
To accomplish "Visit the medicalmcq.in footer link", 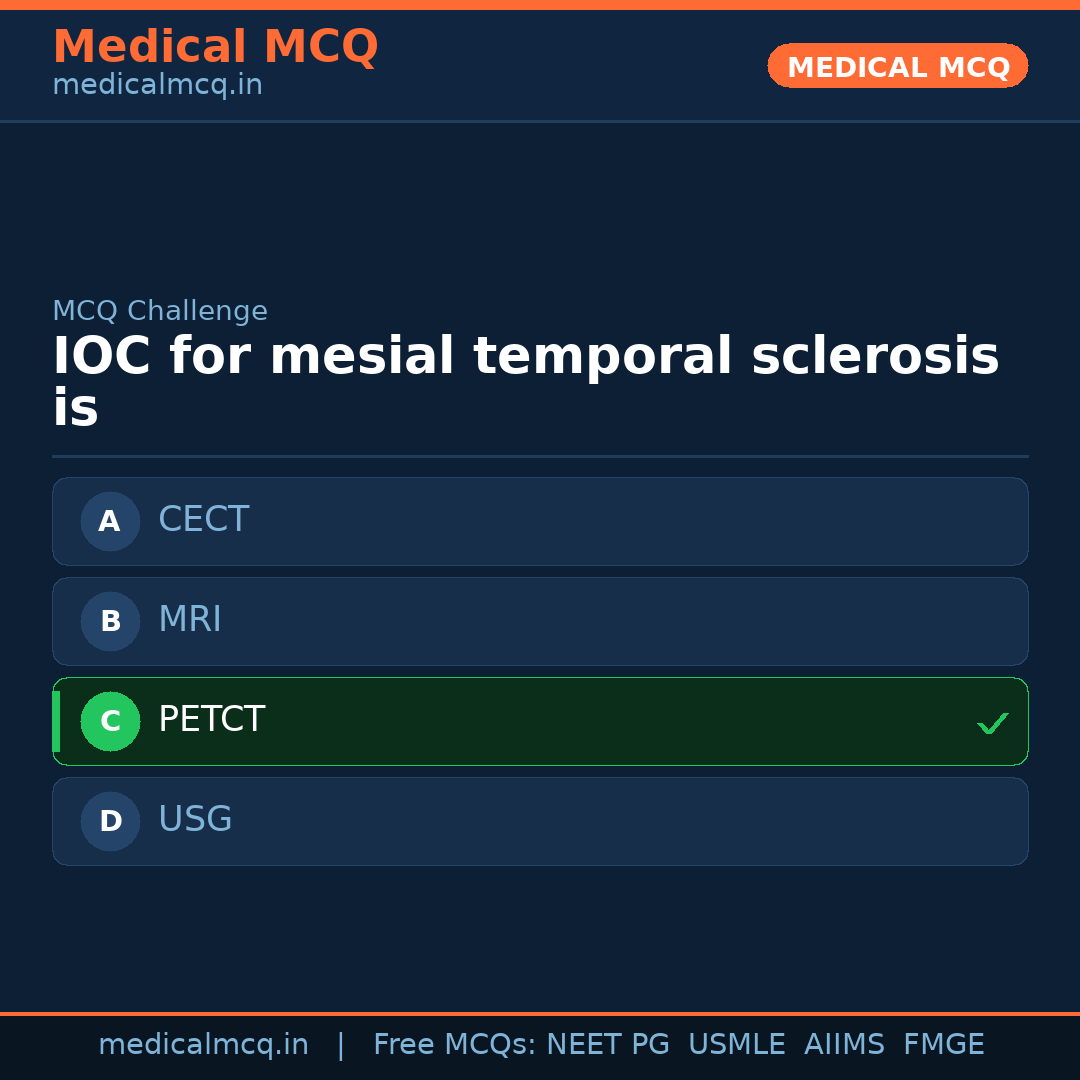I will [x=203, y=1043].
